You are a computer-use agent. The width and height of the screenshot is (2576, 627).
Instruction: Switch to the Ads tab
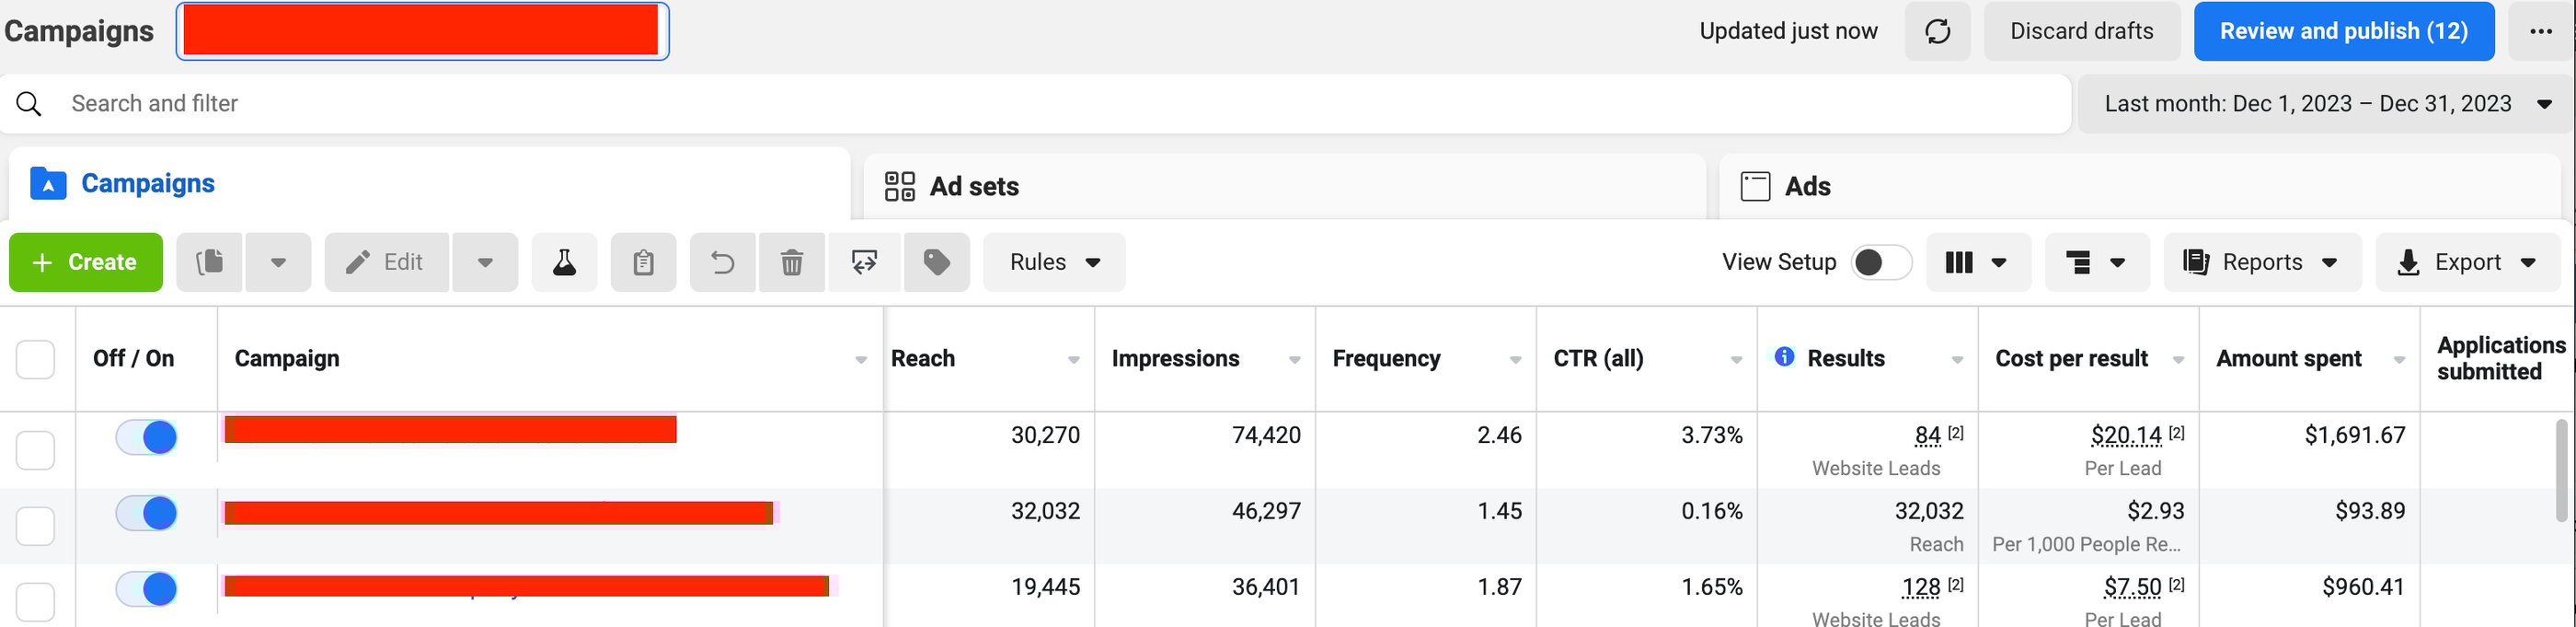pos(1807,187)
